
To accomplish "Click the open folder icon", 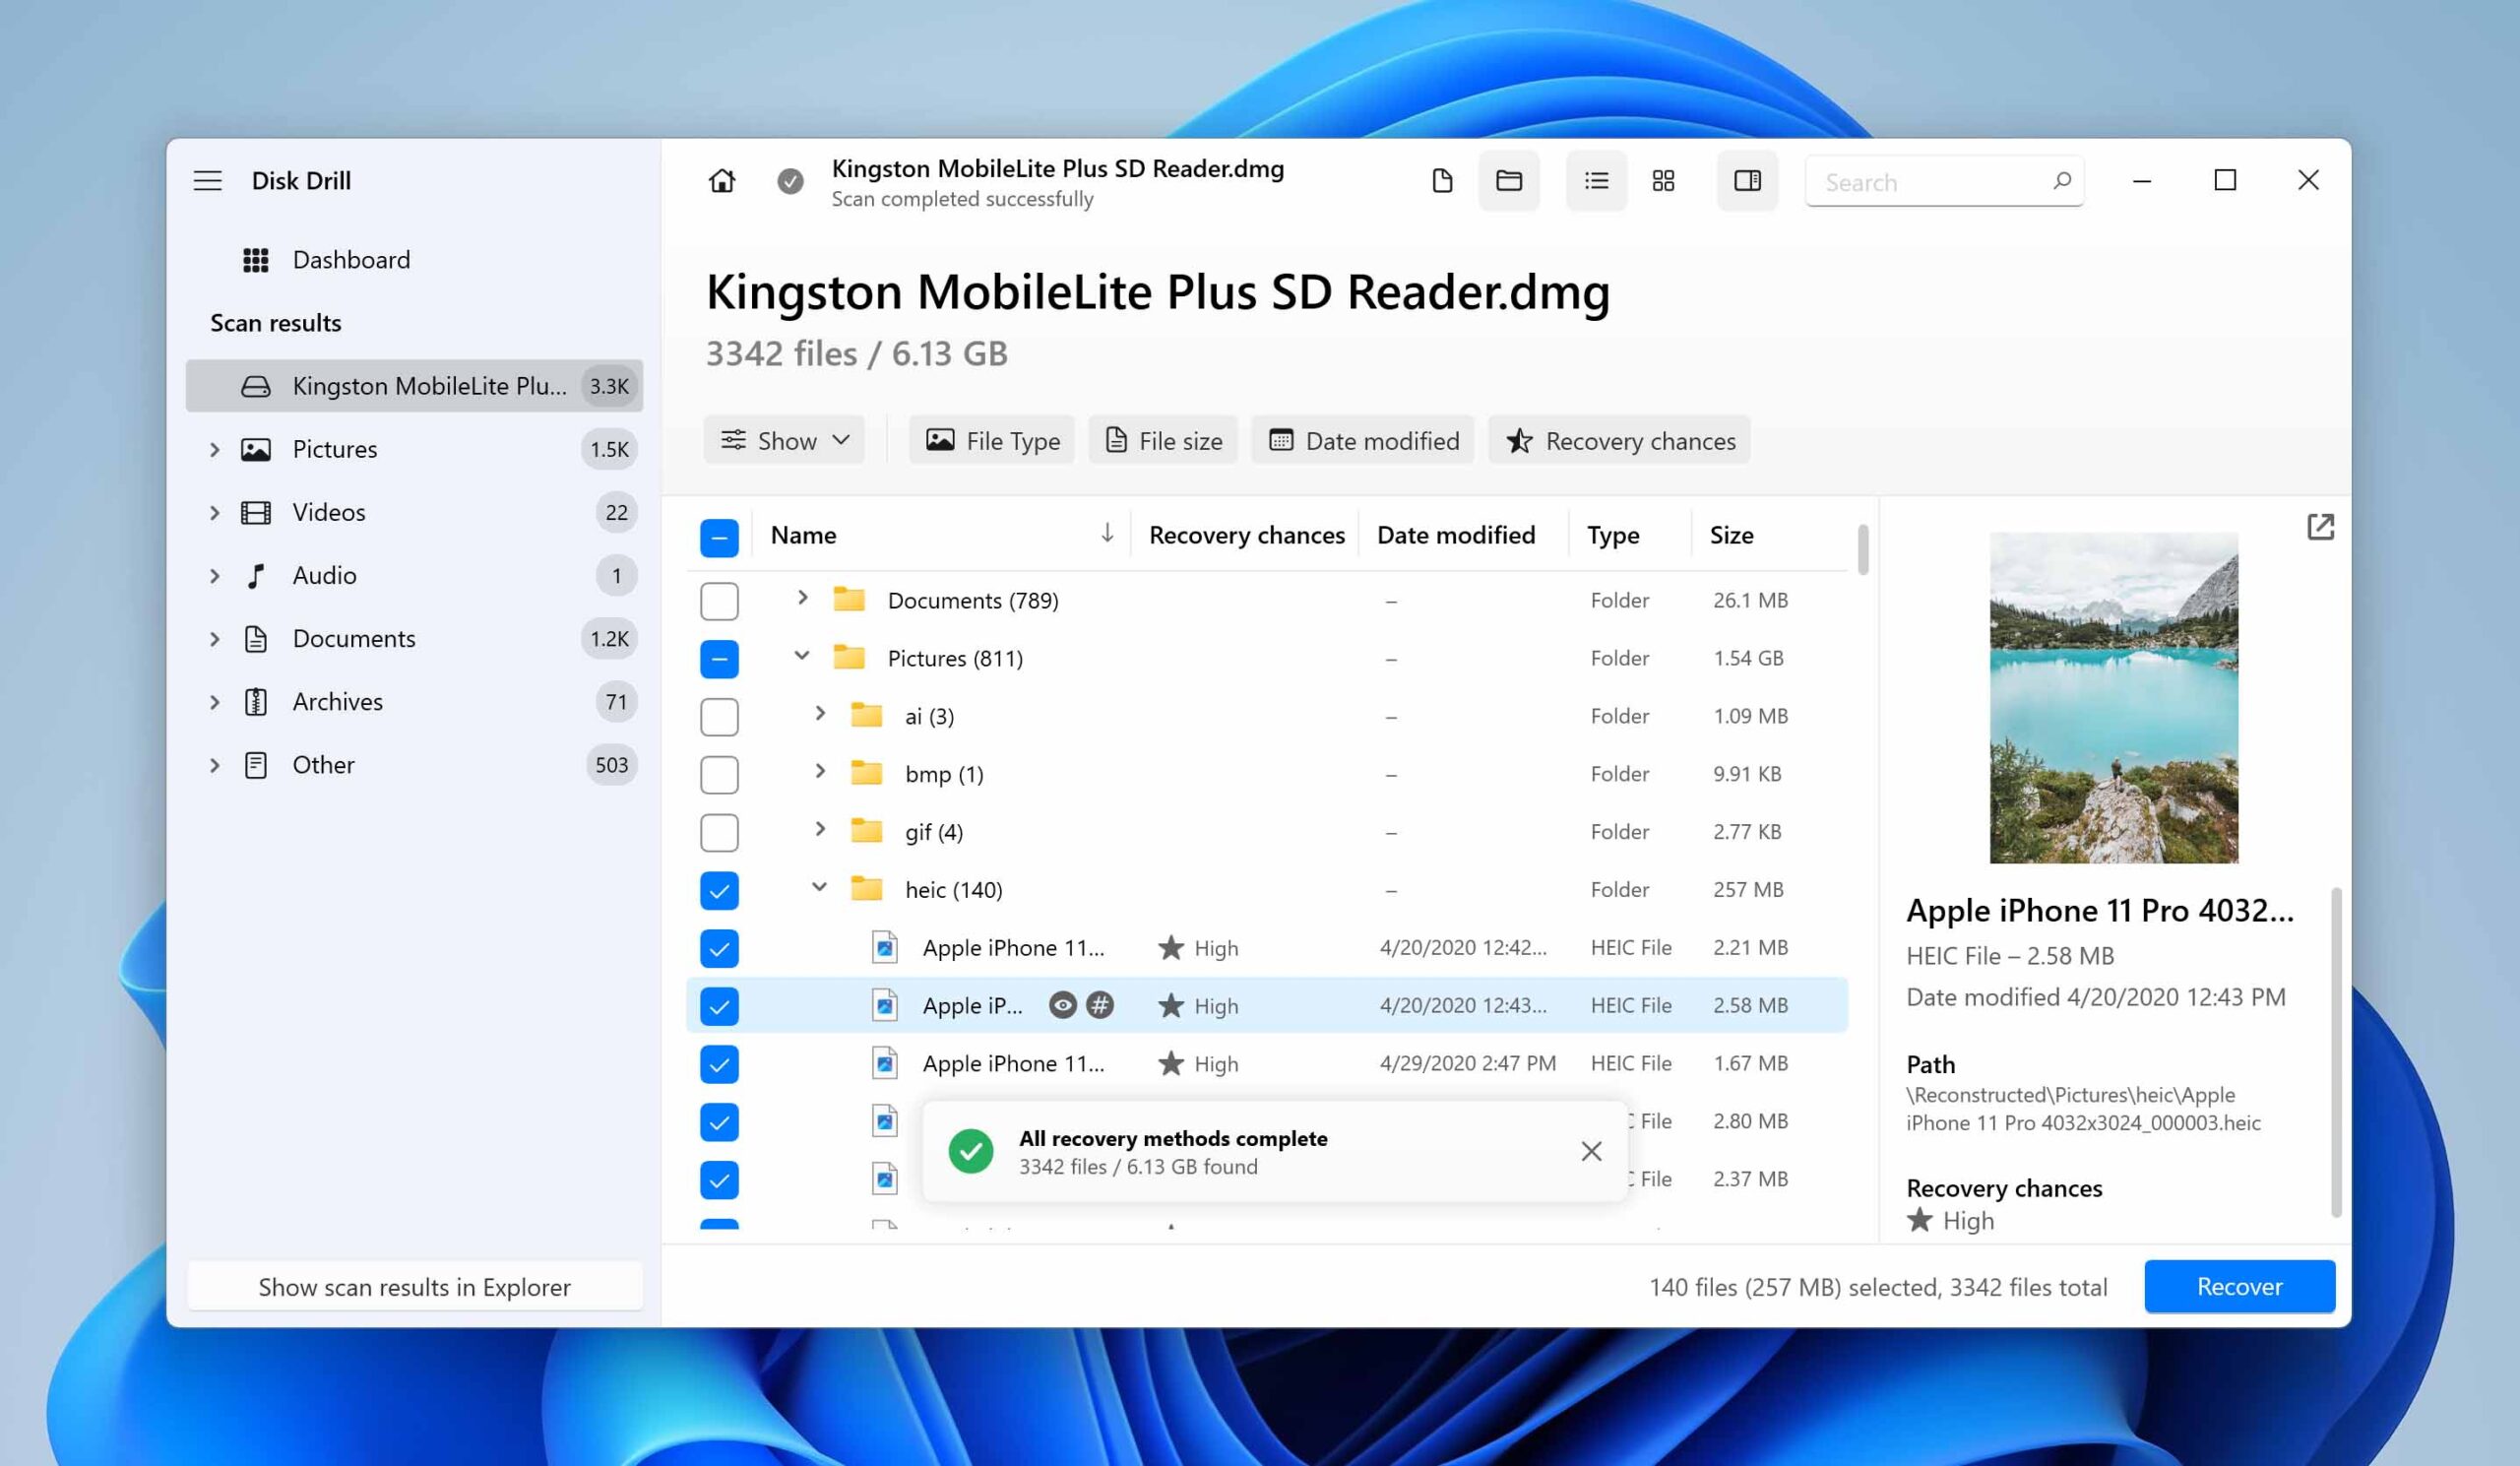I will [1510, 180].
